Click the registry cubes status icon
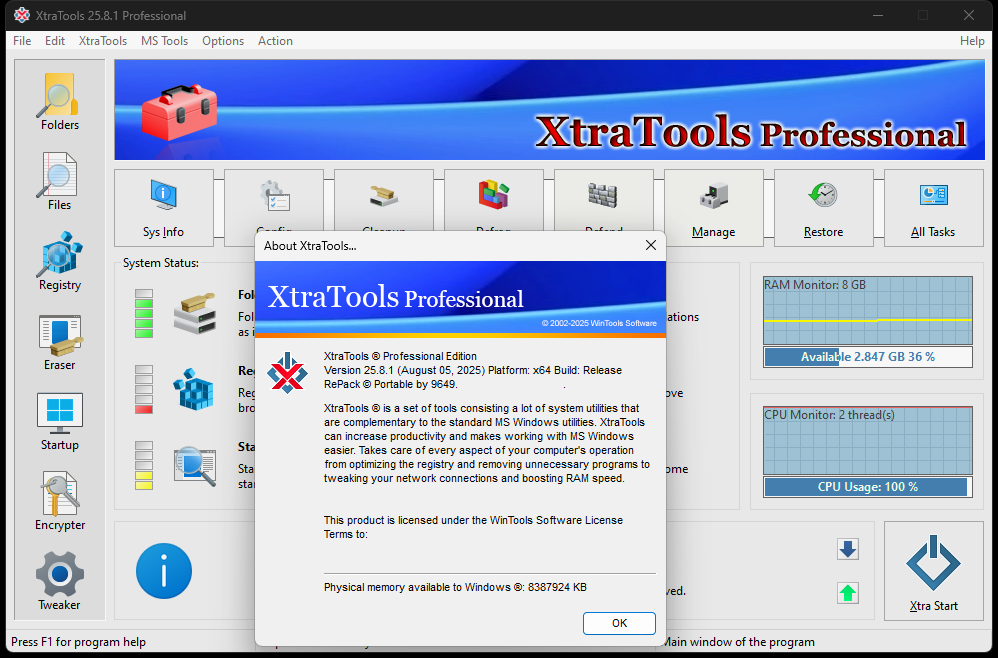Viewport: 998px width, 658px height. pos(195,389)
